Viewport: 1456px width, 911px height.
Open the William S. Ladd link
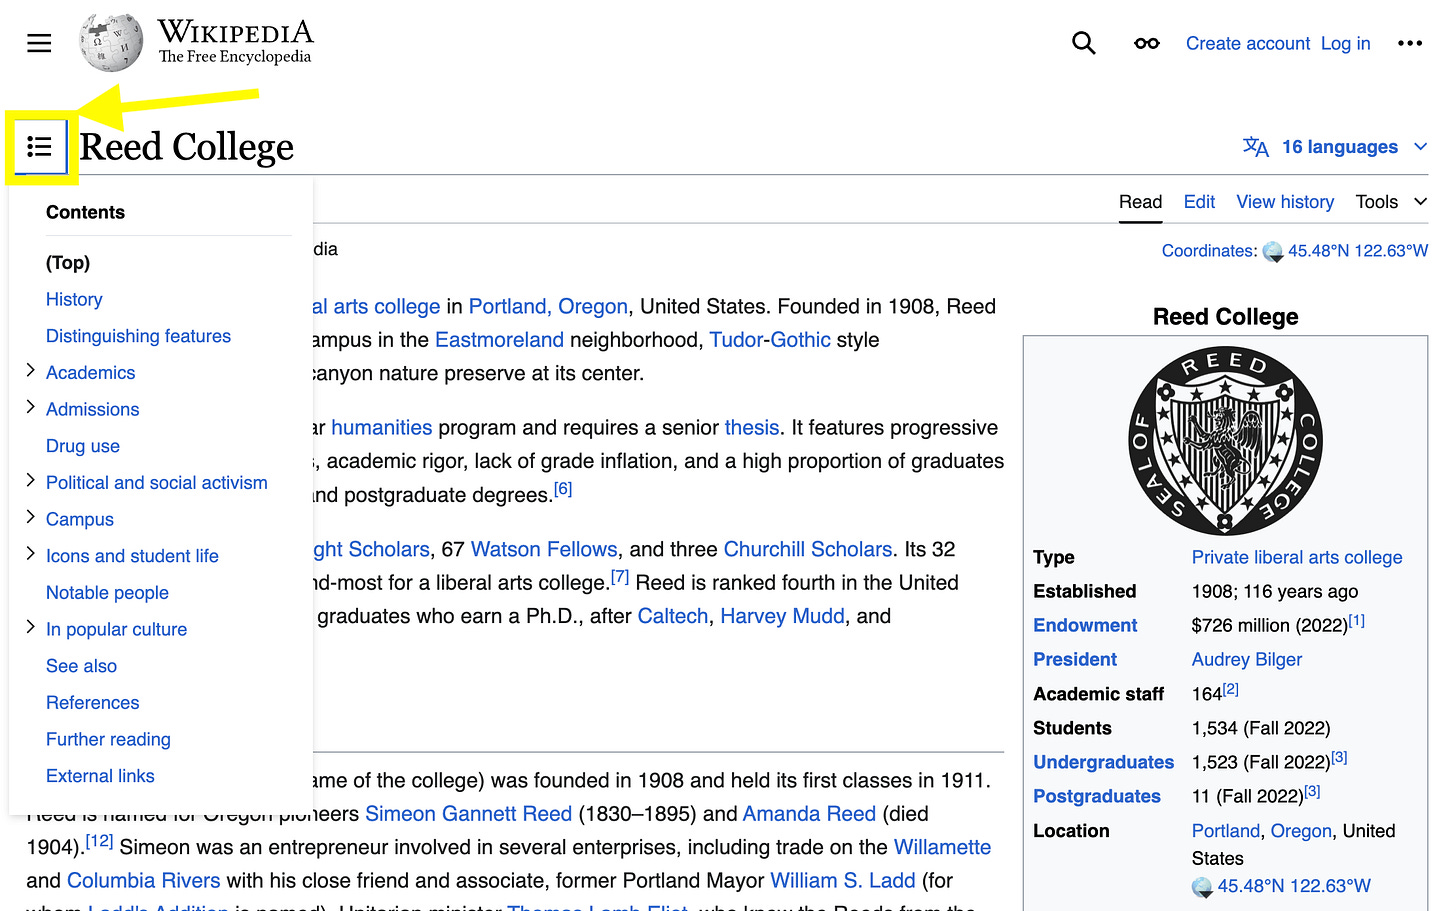click(x=843, y=881)
